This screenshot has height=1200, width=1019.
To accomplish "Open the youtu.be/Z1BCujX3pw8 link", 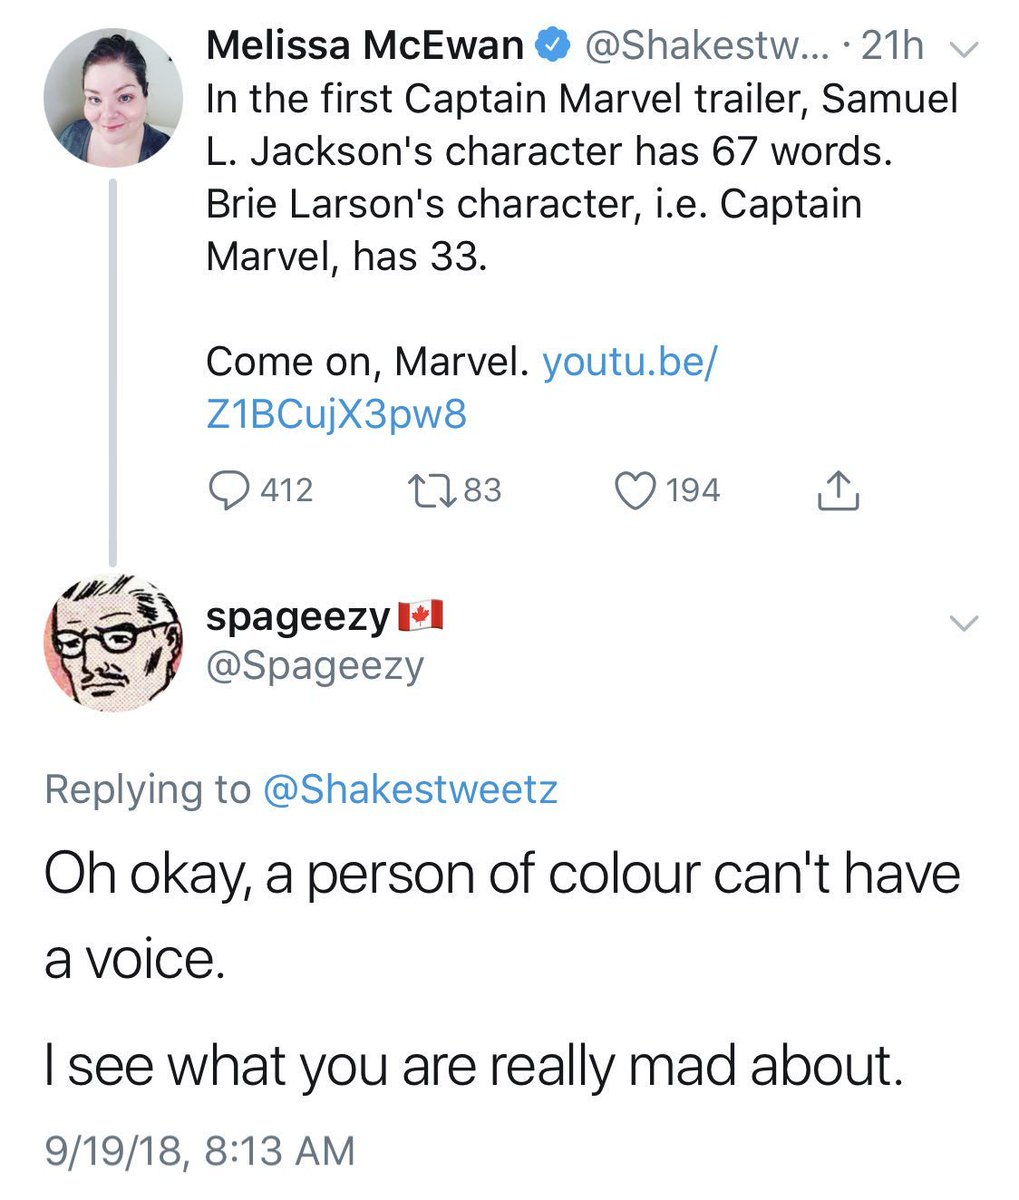I will click(x=462, y=389).
